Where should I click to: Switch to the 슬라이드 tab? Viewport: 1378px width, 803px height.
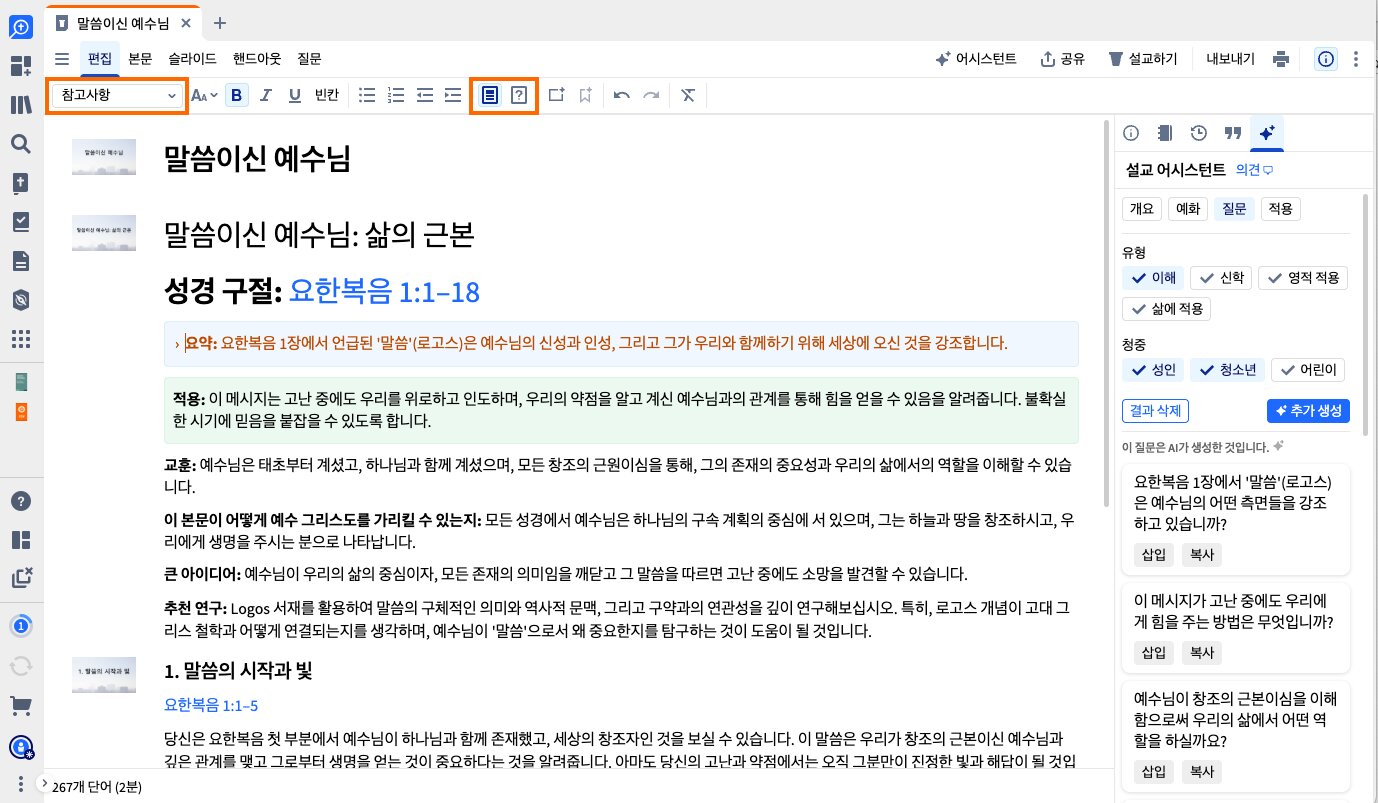pyautogui.click(x=193, y=59)
